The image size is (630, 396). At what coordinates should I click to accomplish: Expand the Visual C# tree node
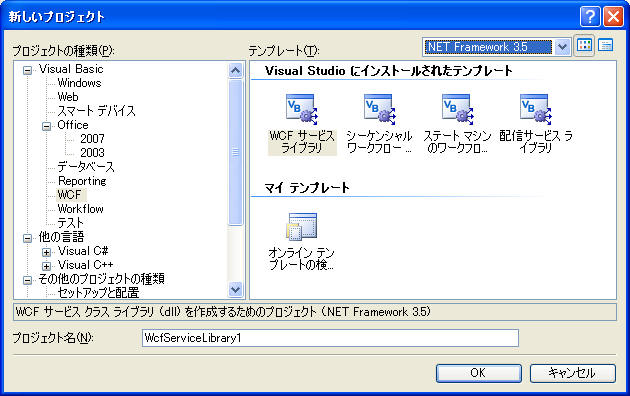pos(47,252)
